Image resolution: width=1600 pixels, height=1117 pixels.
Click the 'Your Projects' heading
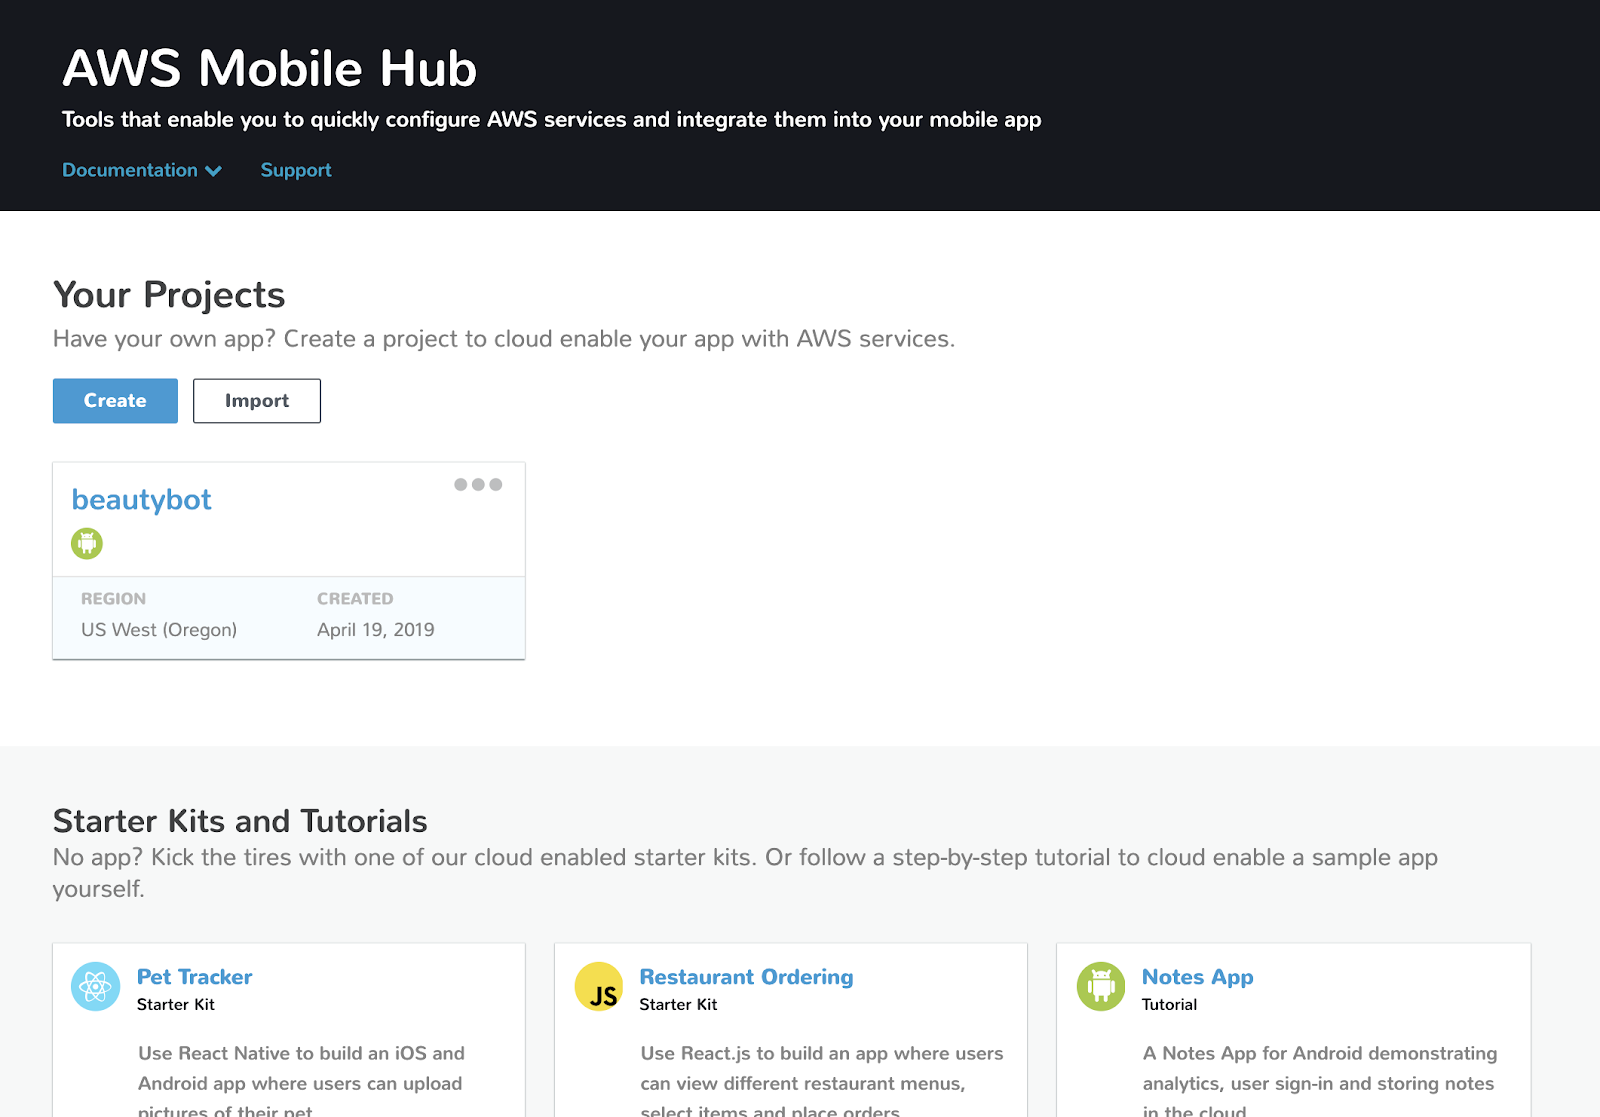(169, 295)
